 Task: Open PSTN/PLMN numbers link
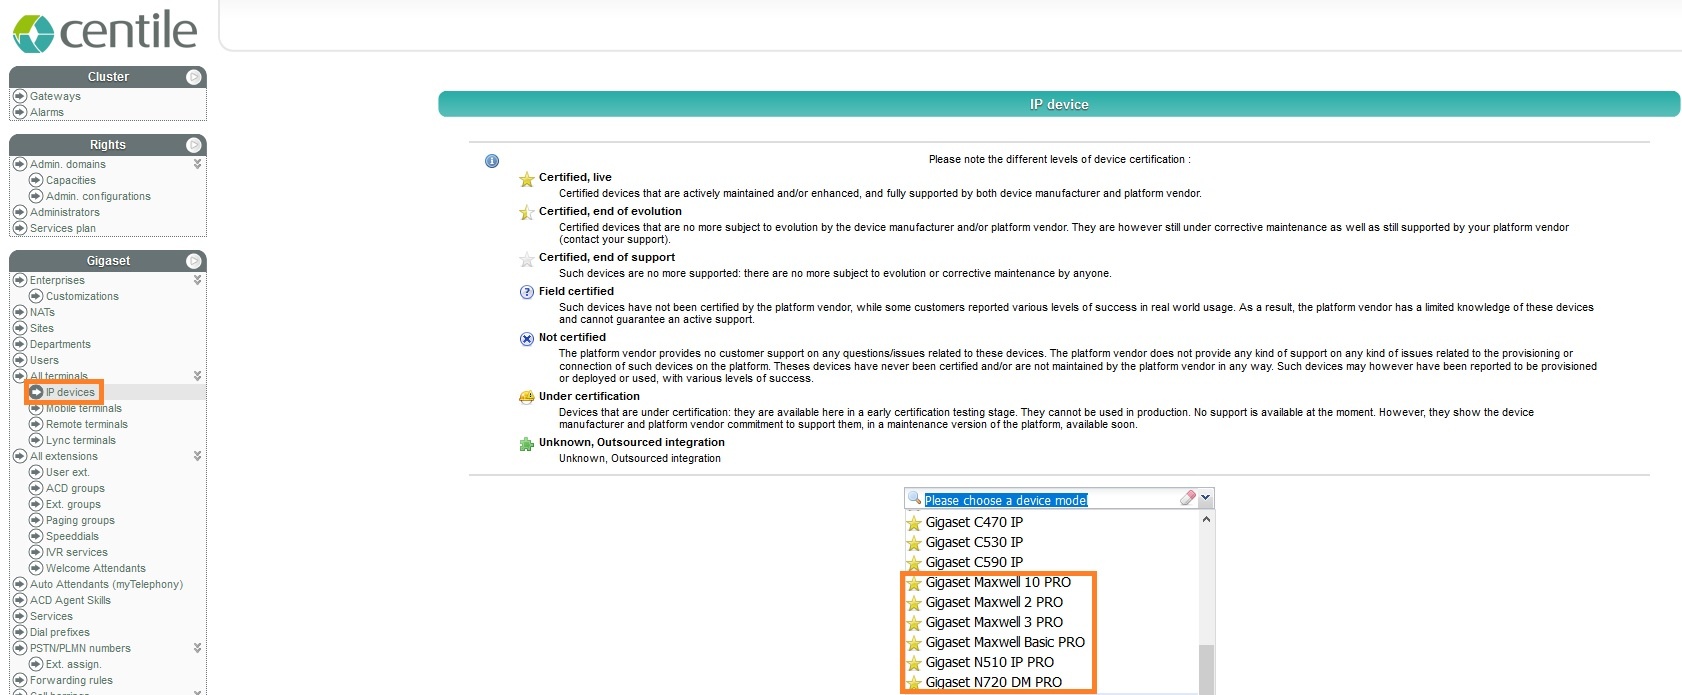click(80, 648)
